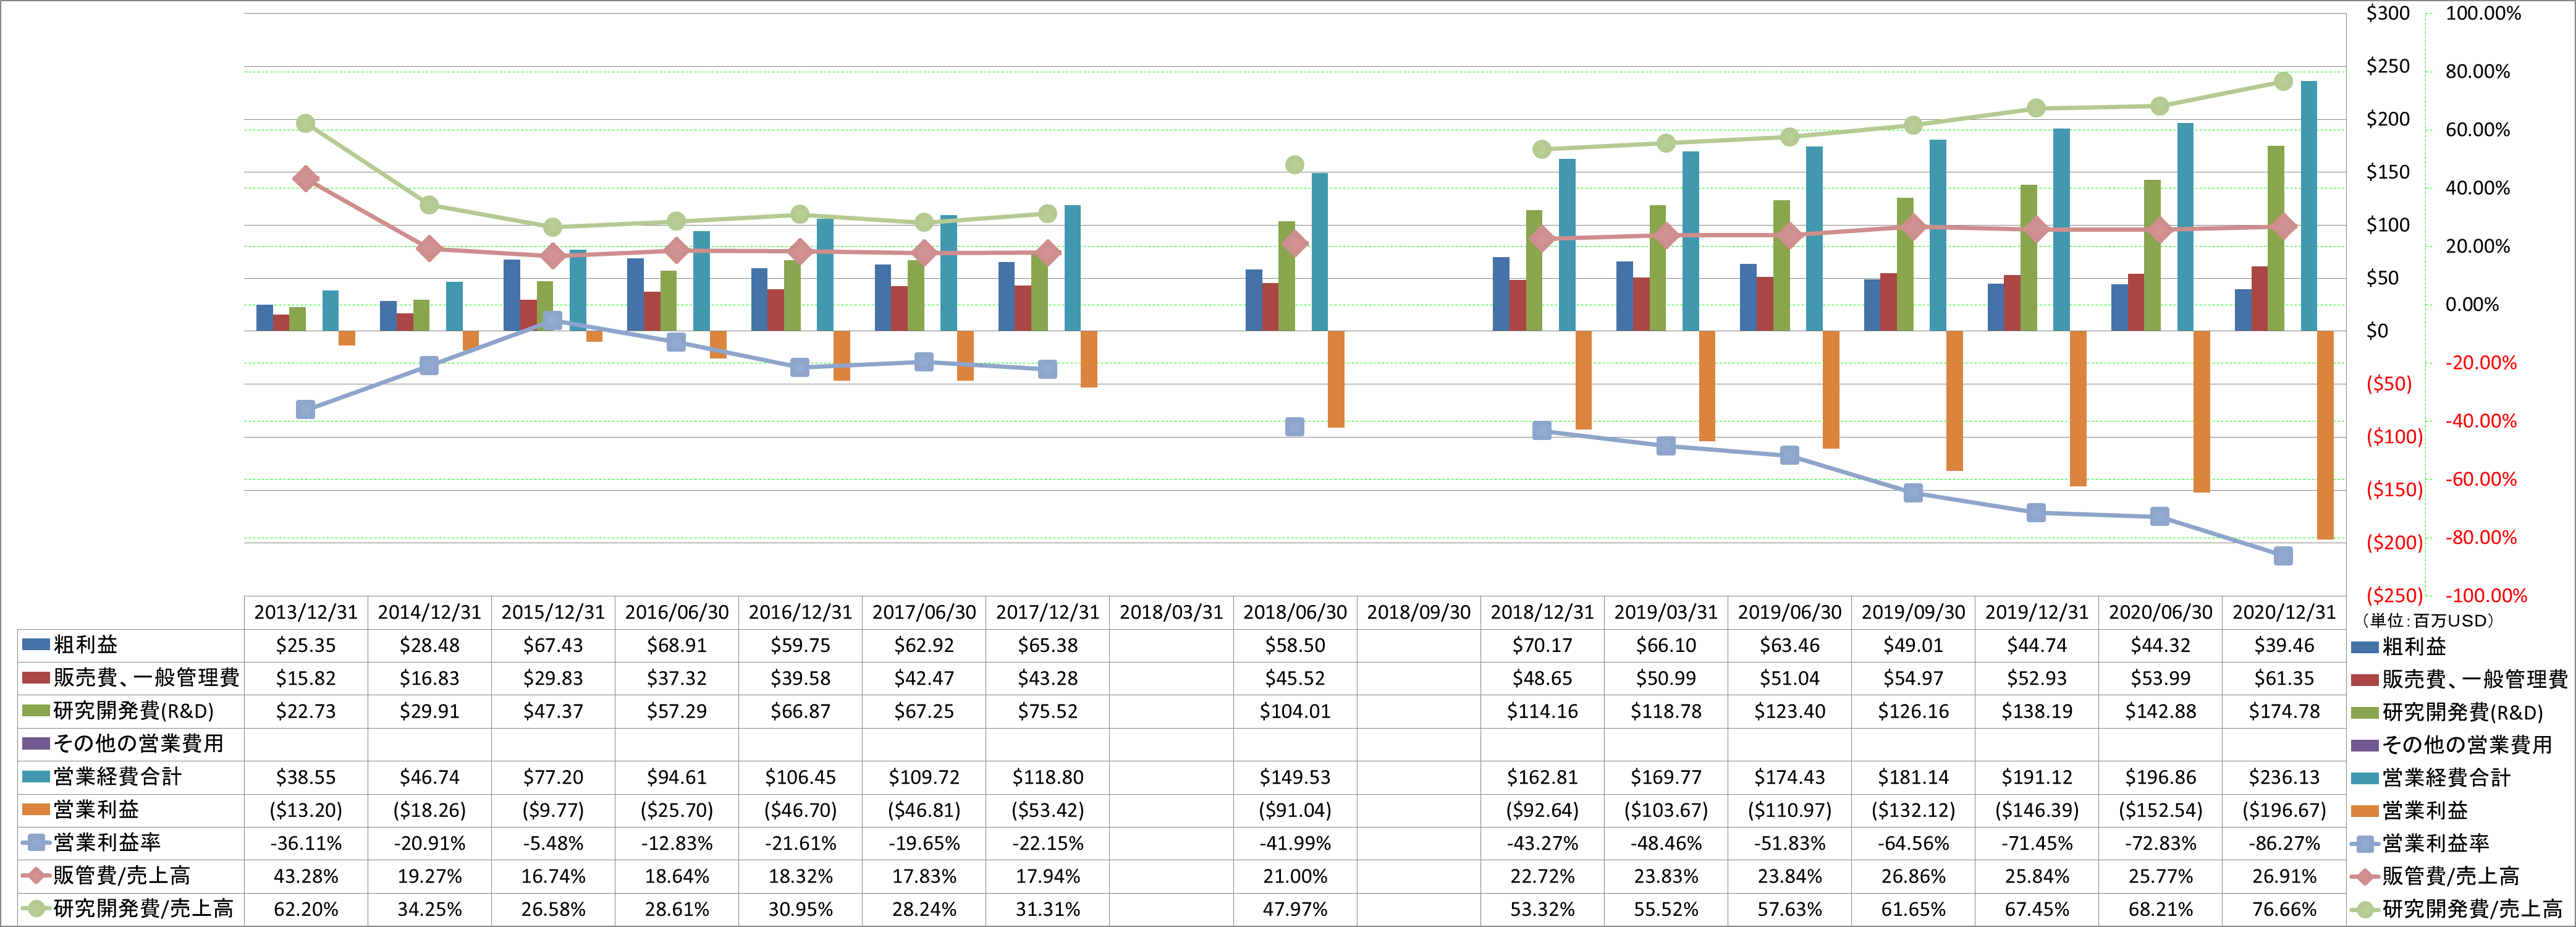Viewport: 2576px width, 927px height.
Task: Click the その他の営業費用 purple legend swatch at left
Action: (x=36, y=744)
